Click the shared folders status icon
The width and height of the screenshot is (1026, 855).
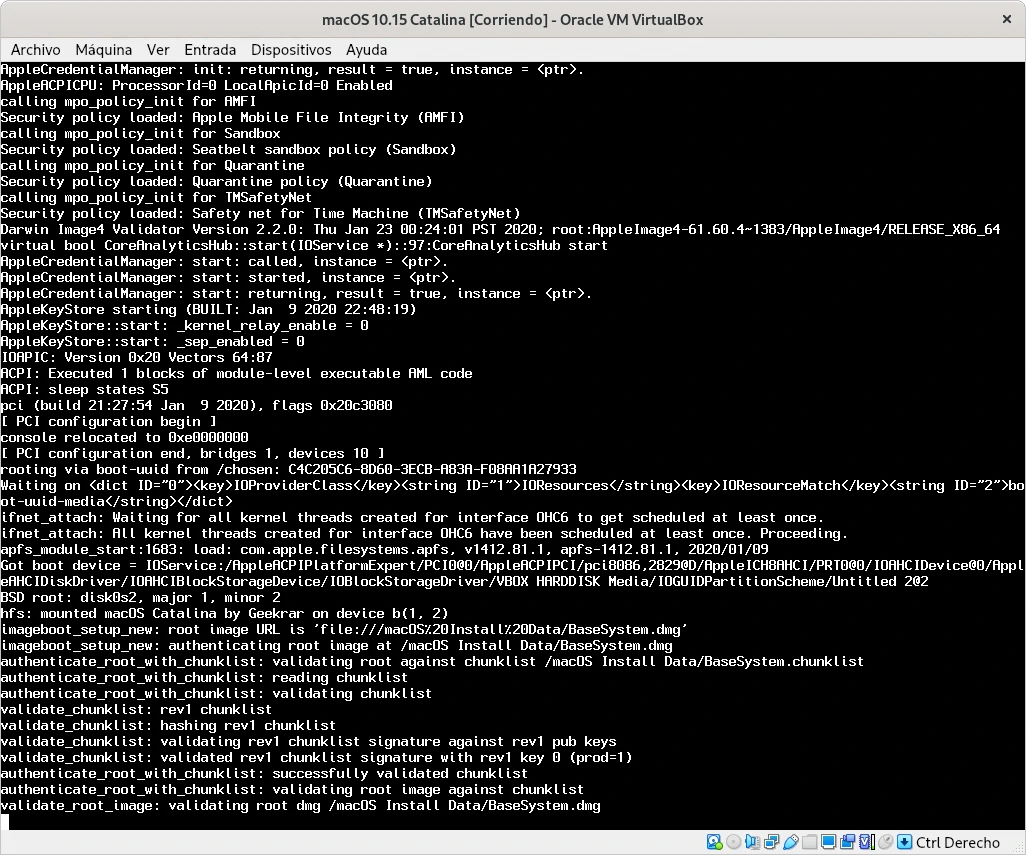(x=810, y=843)
